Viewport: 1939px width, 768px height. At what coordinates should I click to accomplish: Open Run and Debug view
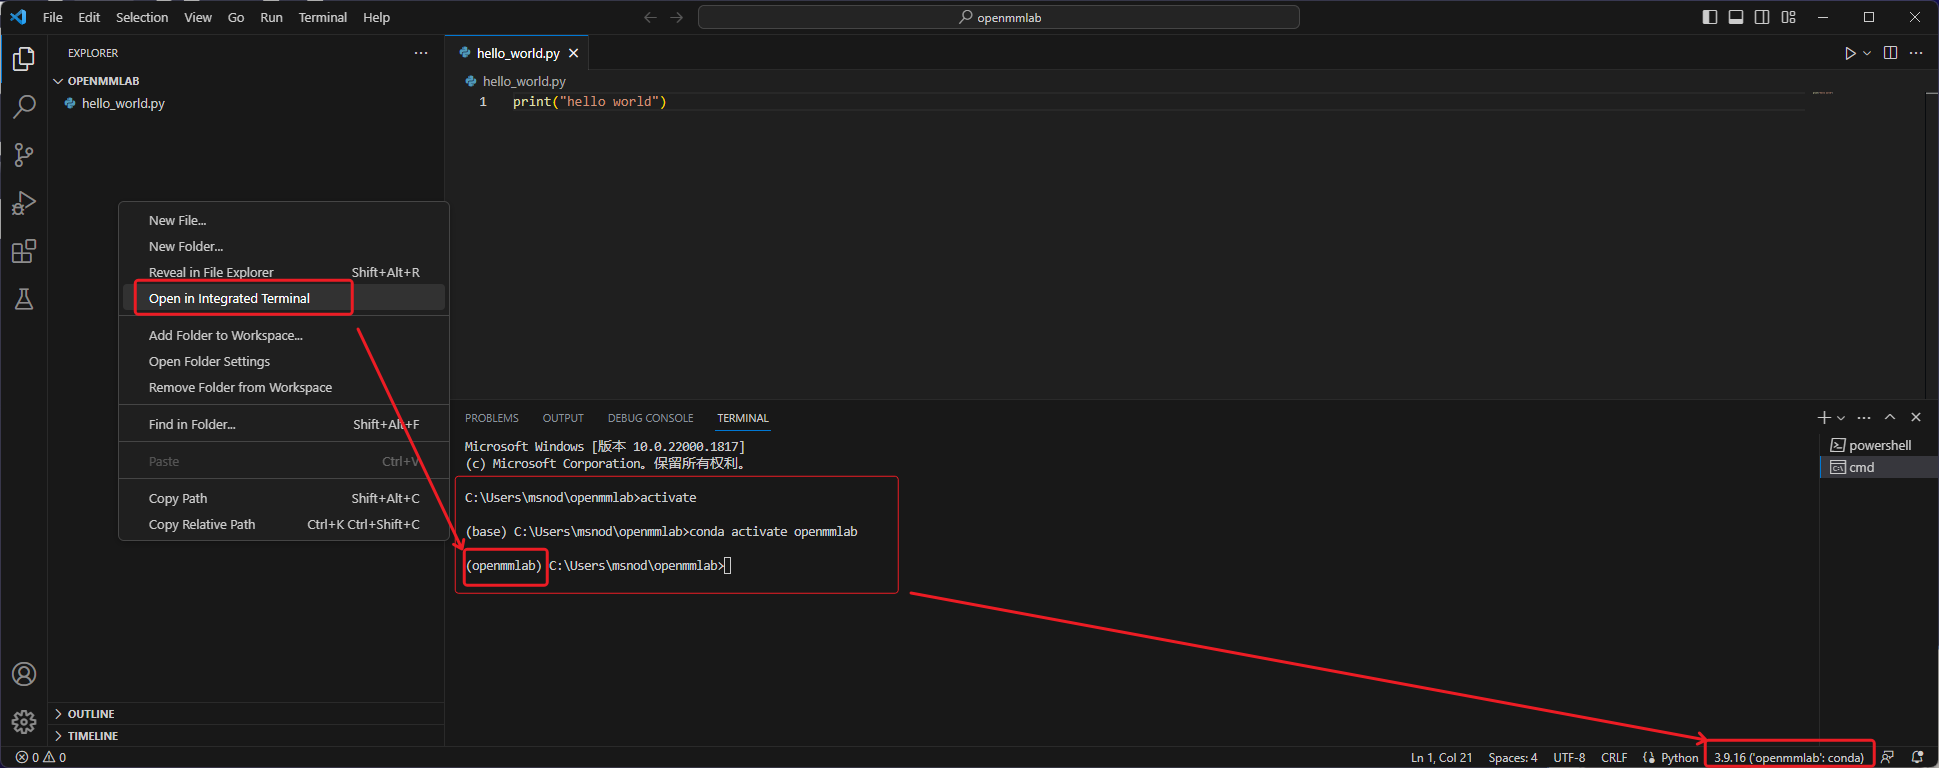(x=24, y=203)
